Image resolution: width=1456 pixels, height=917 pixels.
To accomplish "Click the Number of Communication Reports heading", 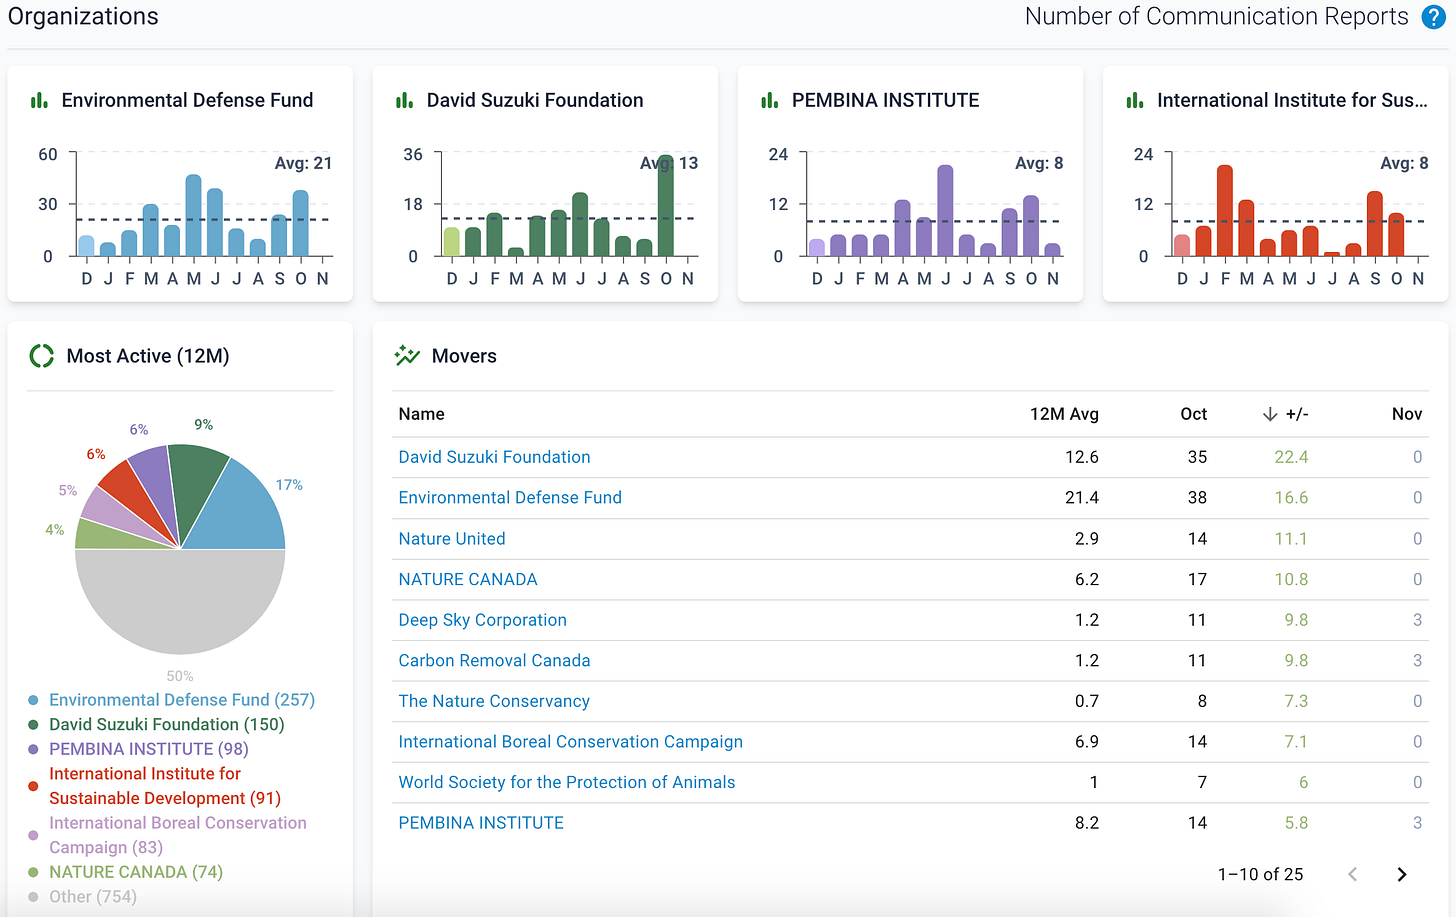I will 1216,17.
